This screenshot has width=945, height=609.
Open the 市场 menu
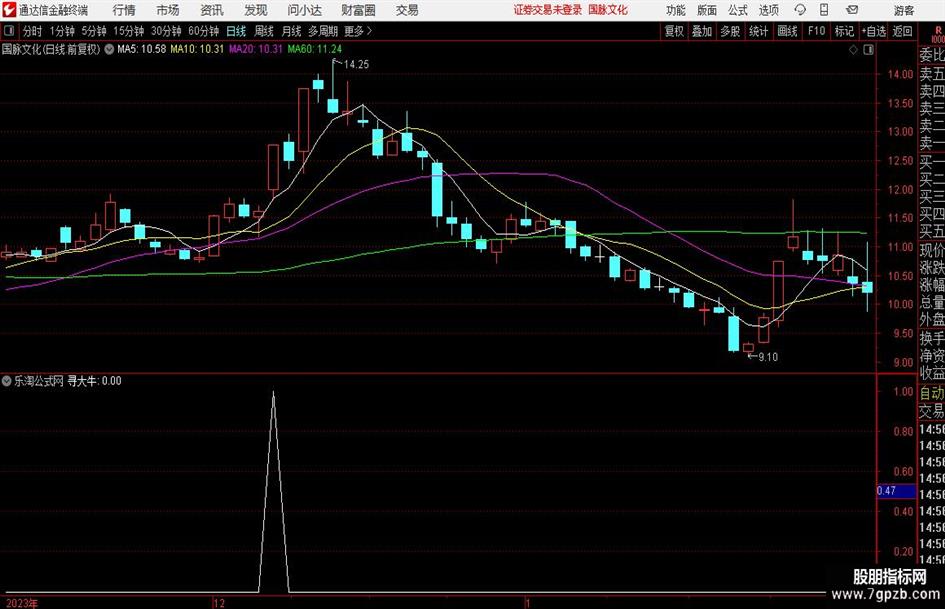tap(168, 10)
